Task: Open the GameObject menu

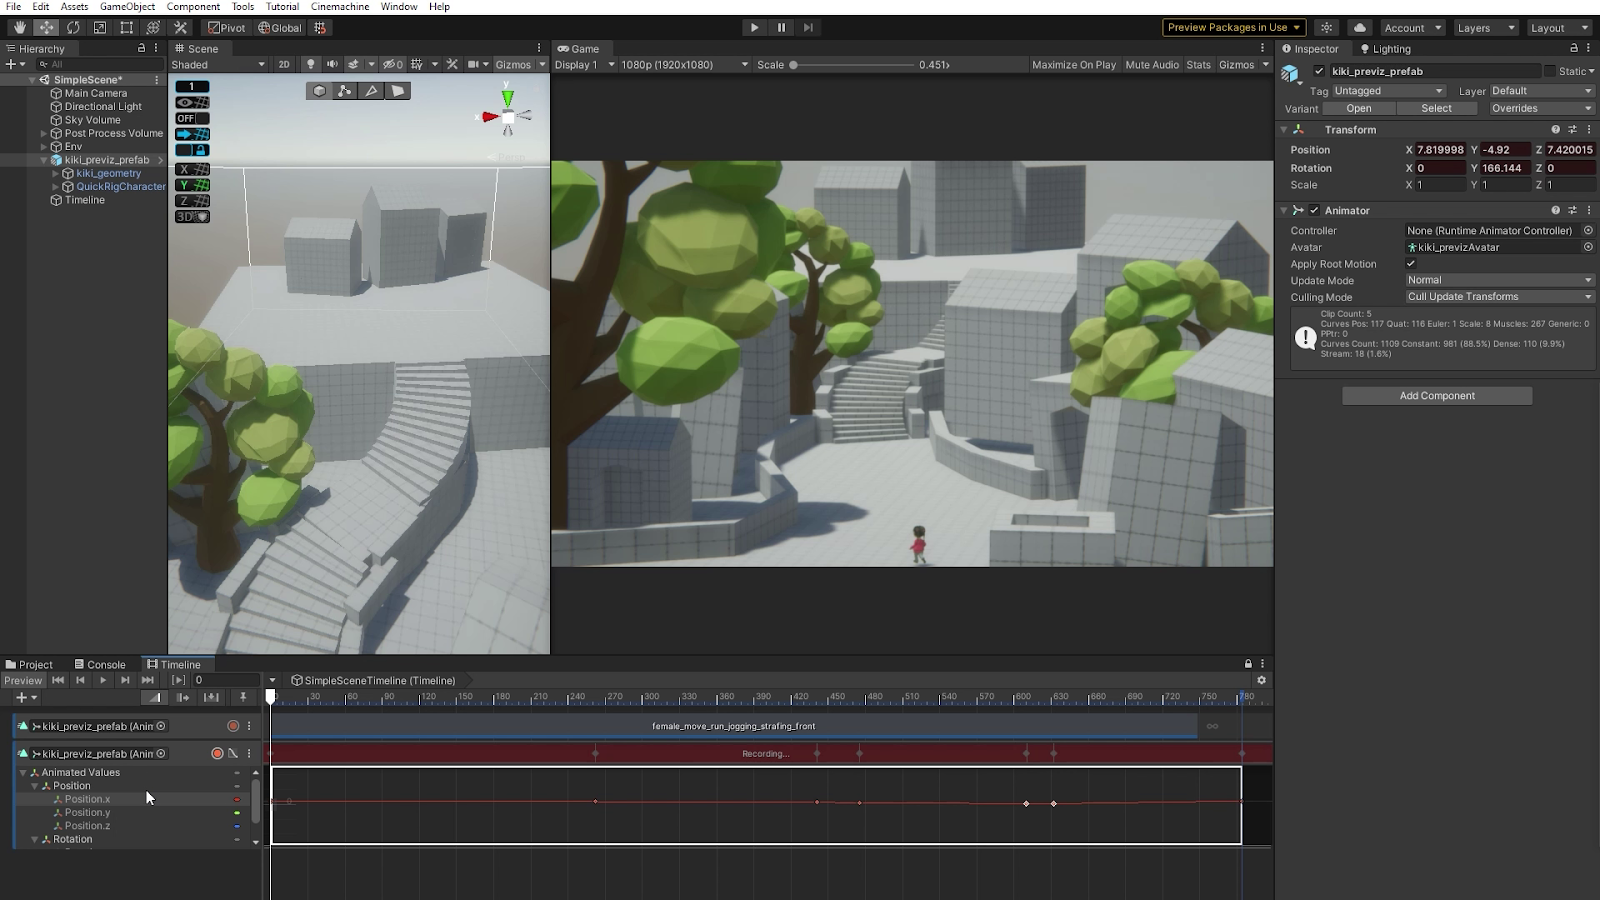Action: 127,7
